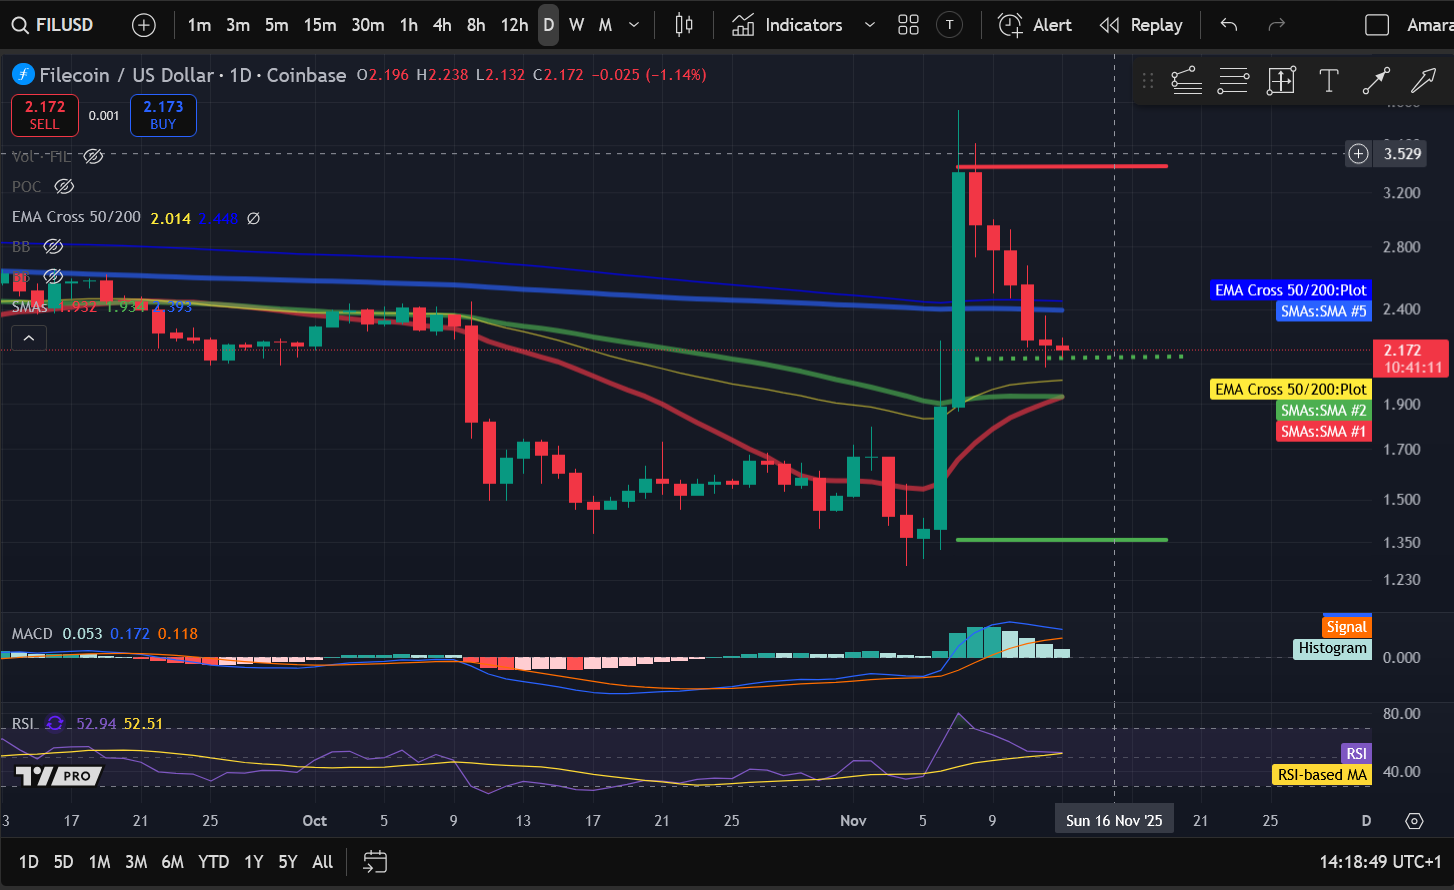
Task: Set the date range to 5Y
Action: pyautogui.click(x=288, y=861)
